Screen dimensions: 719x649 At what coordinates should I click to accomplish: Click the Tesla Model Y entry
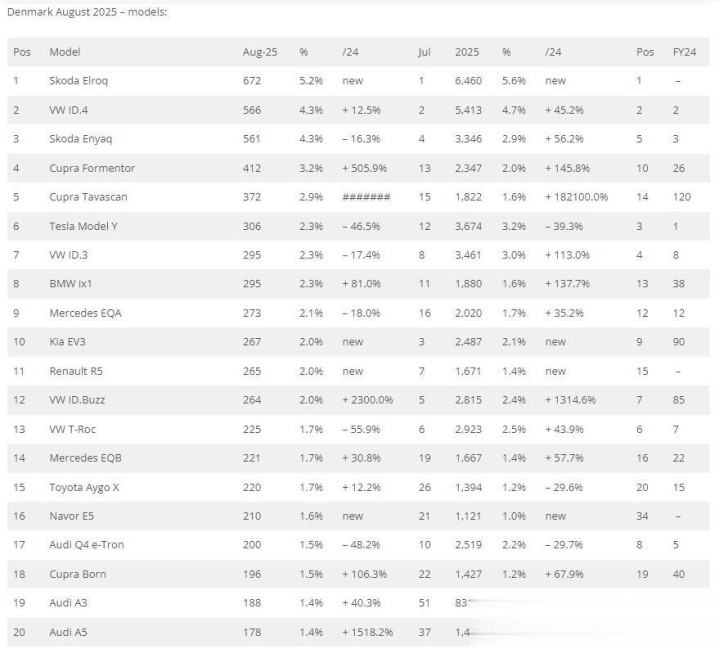point(84,226)
